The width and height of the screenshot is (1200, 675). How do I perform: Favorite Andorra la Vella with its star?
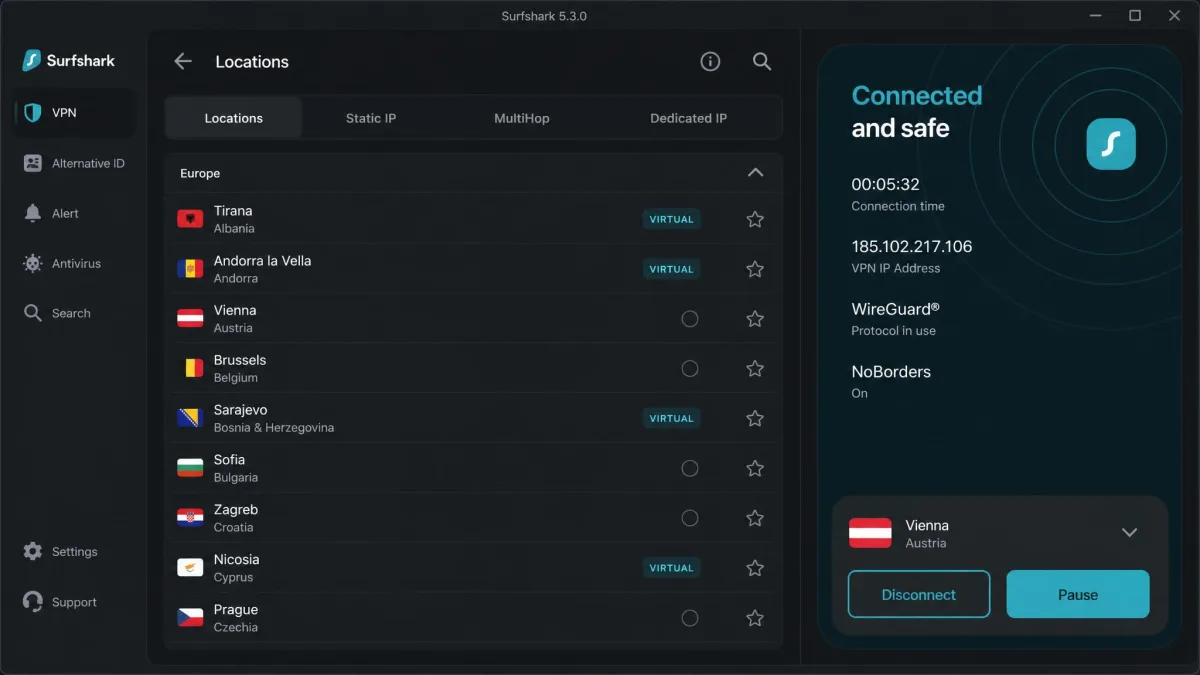[755, 269]
